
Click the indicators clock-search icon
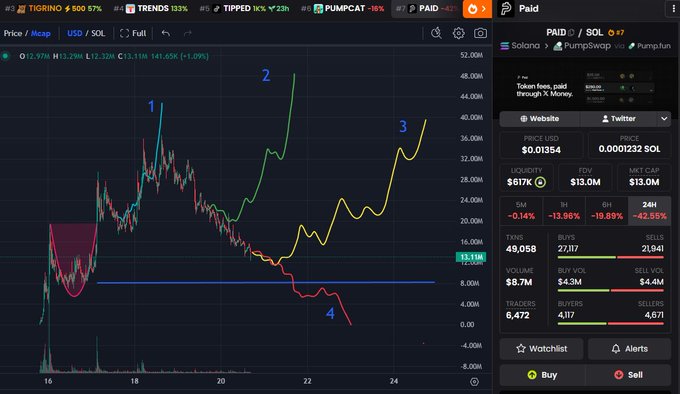[x=436, y=33]
